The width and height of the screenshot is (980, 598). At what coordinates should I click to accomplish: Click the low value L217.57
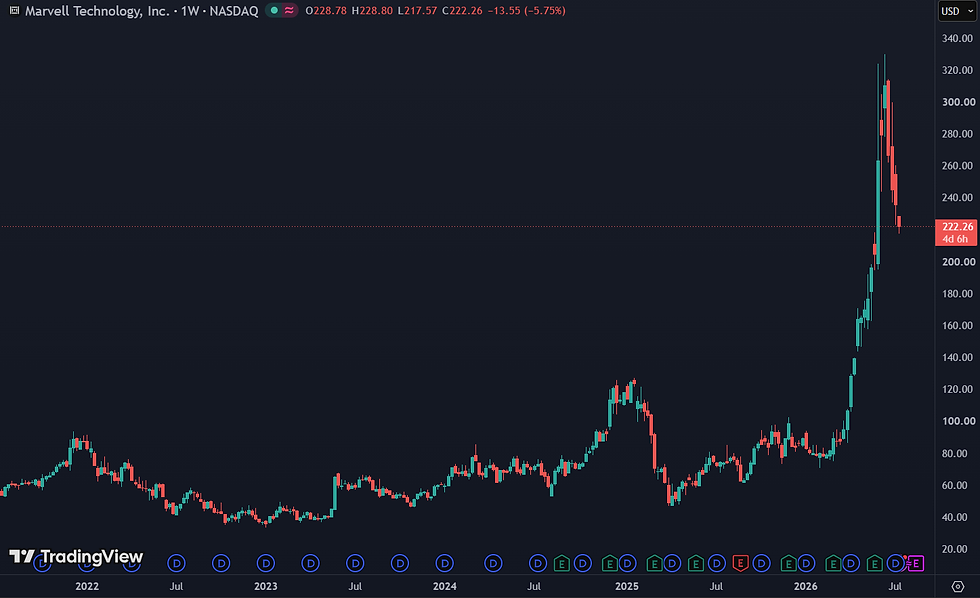click(x=417, y=11)
